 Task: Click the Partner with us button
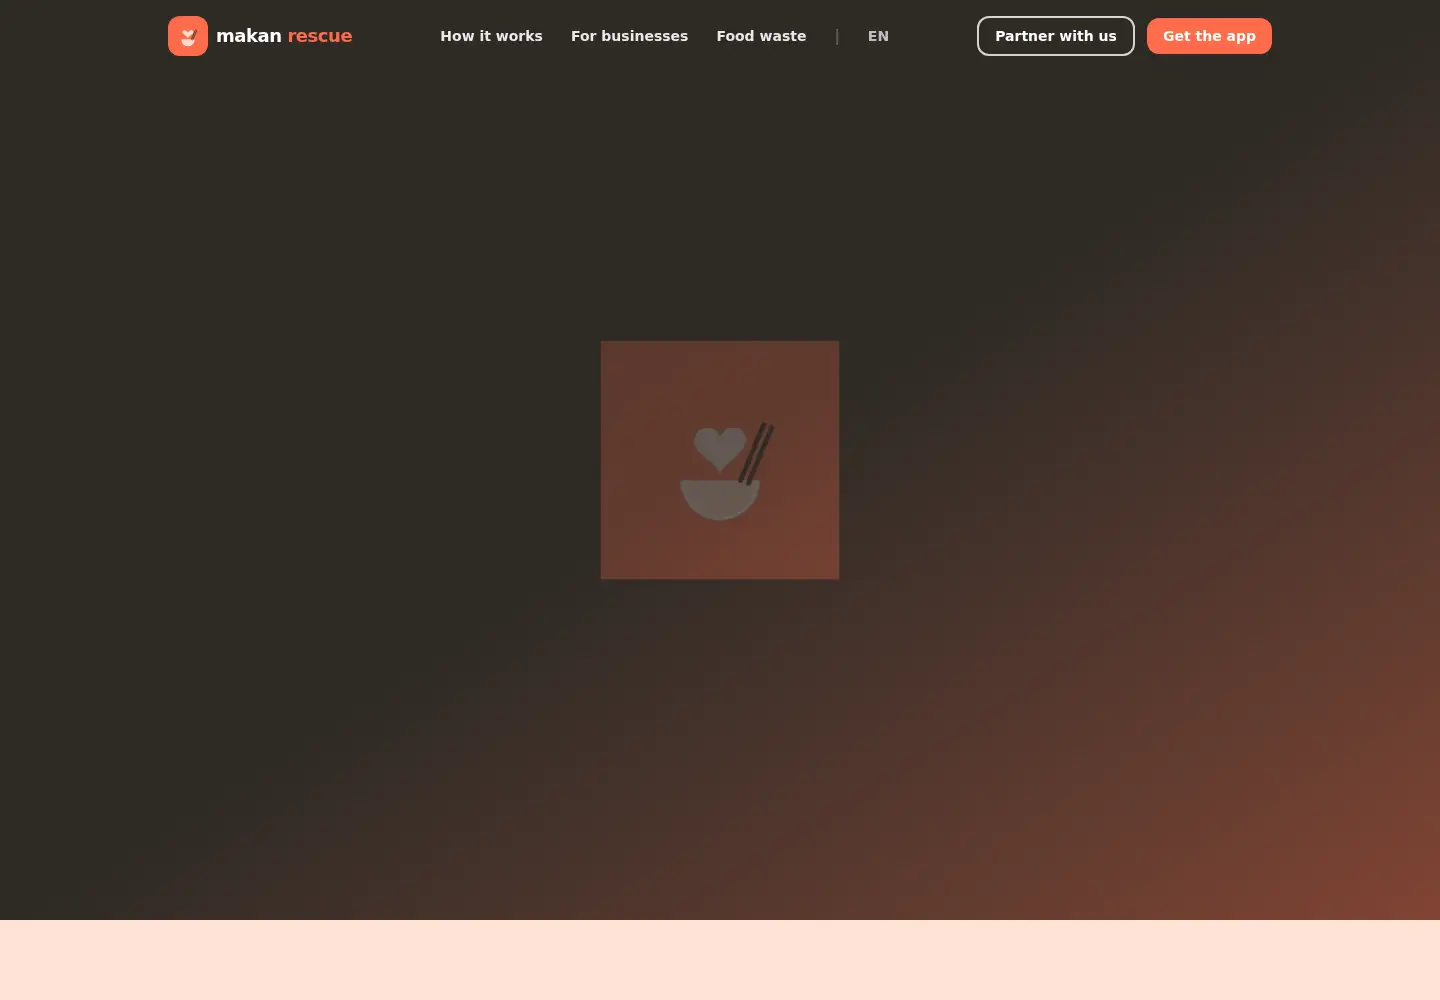(x=1055, y=36)
